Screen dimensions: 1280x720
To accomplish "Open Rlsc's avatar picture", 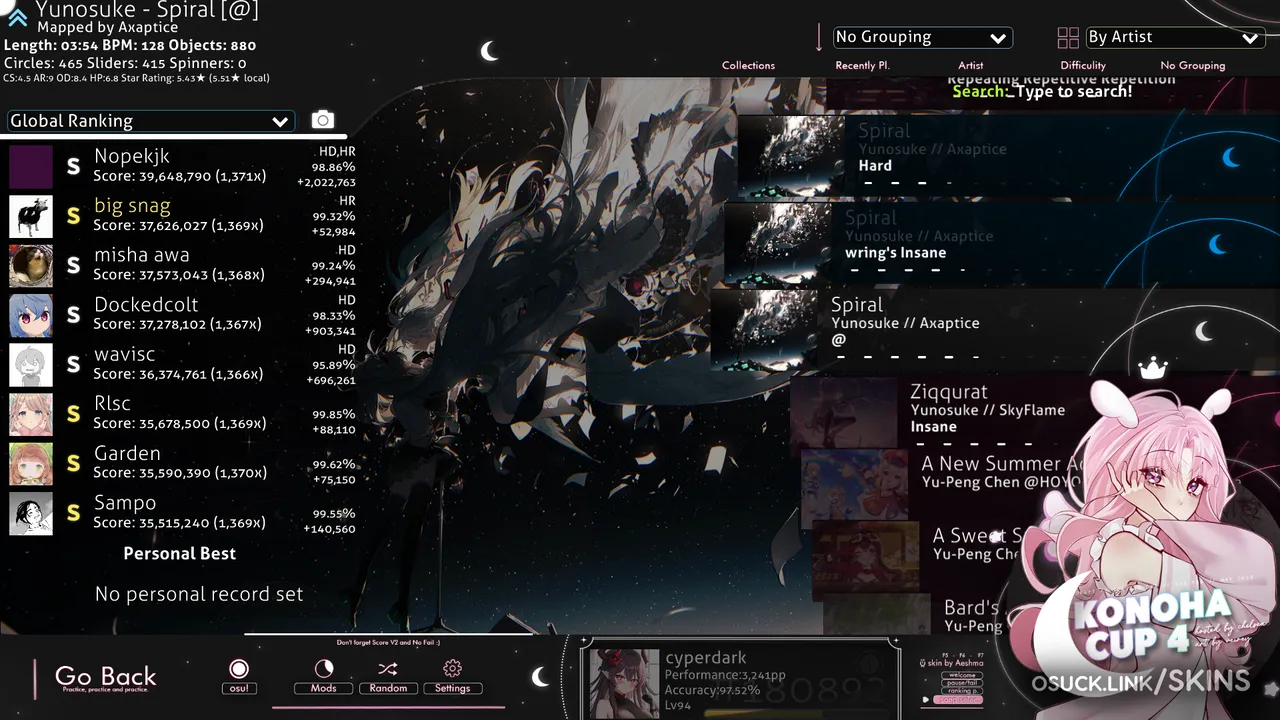I will coord(31,414).
